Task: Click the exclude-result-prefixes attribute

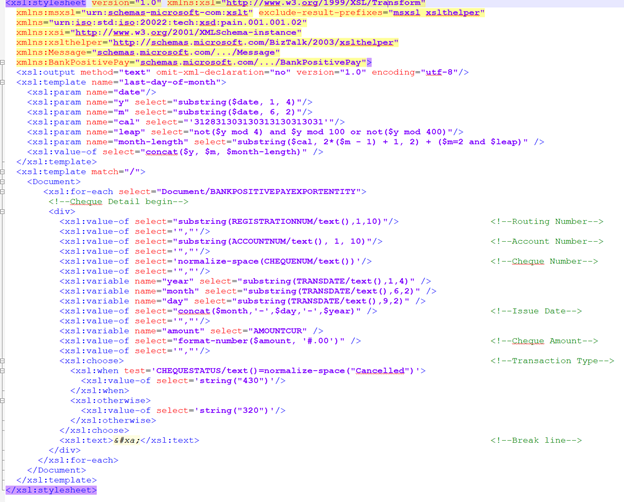Action: click(x=371, y=13)
